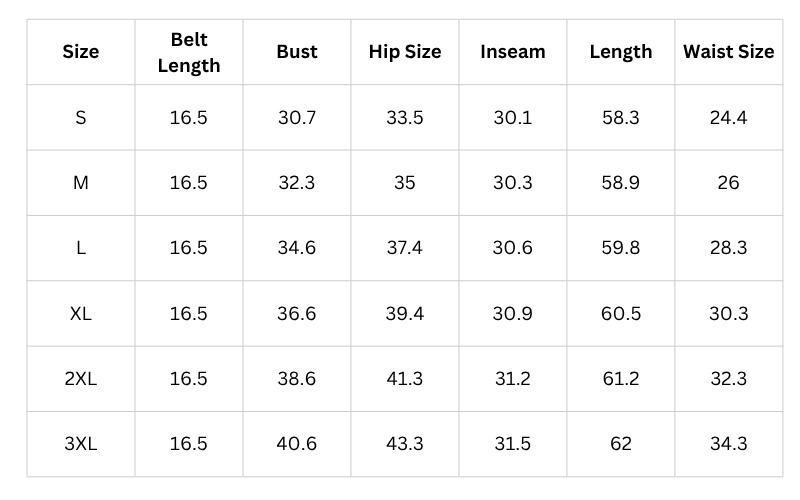Image resolution: width=800 pixels, height=500 pixels.
Task: Click the Size column header
Action: click(81, 52)
